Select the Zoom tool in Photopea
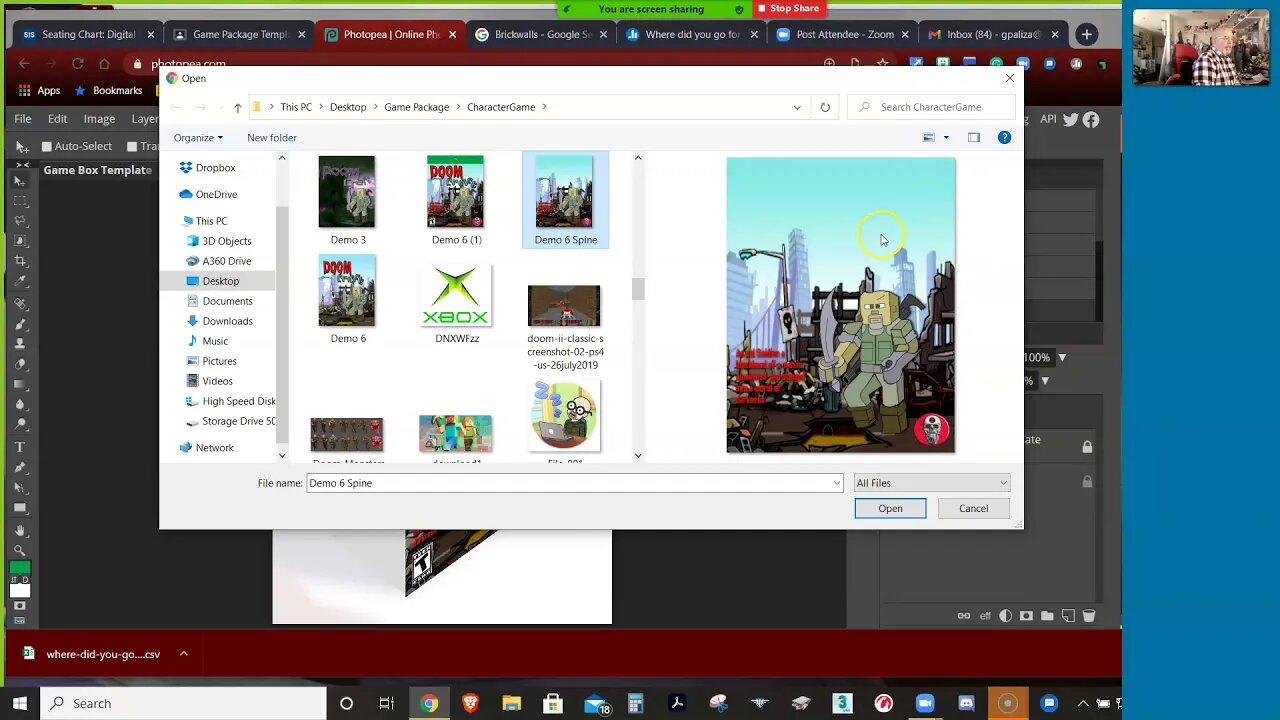Viewport: 1280px width, 720px height. (20, 550)
